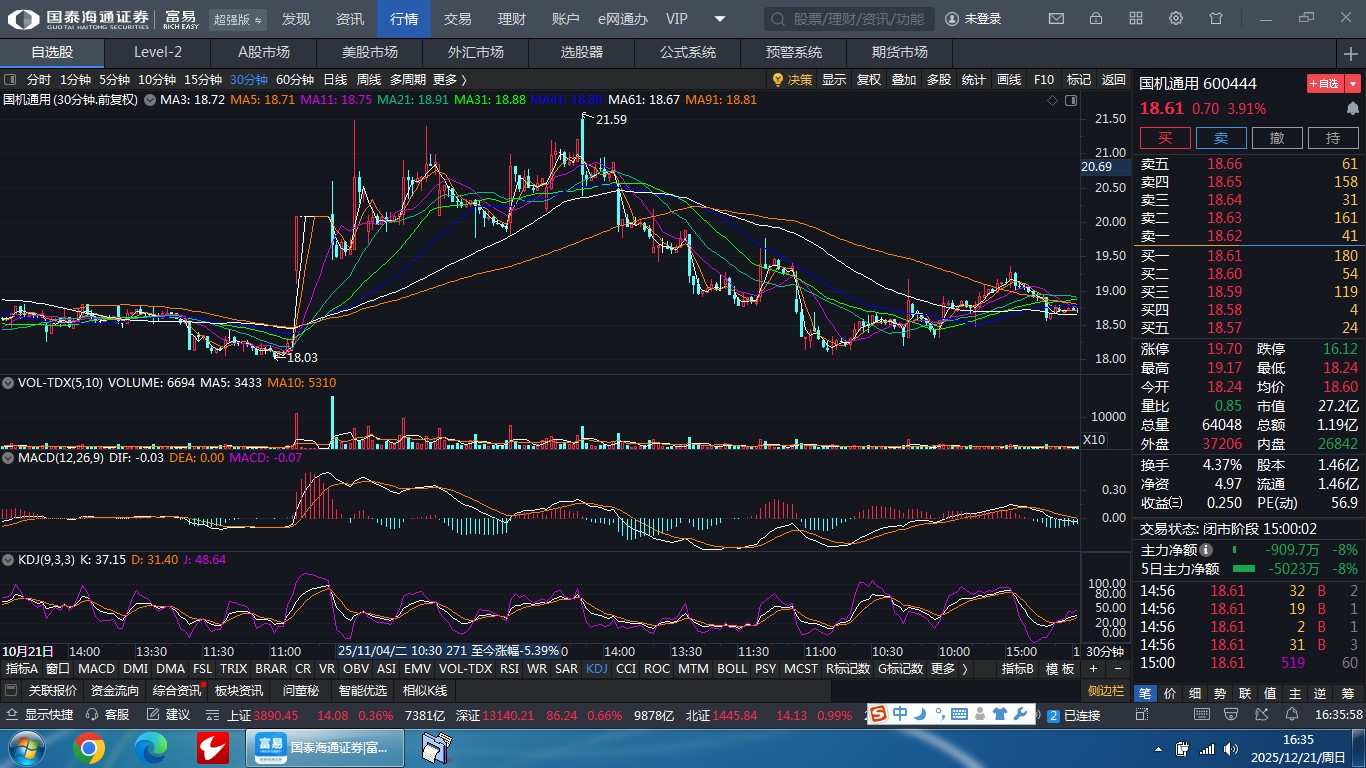Expand the 更多 time period options
Image resolution: width=1366 pixels, height=768 pixels.
coord(449,80)
